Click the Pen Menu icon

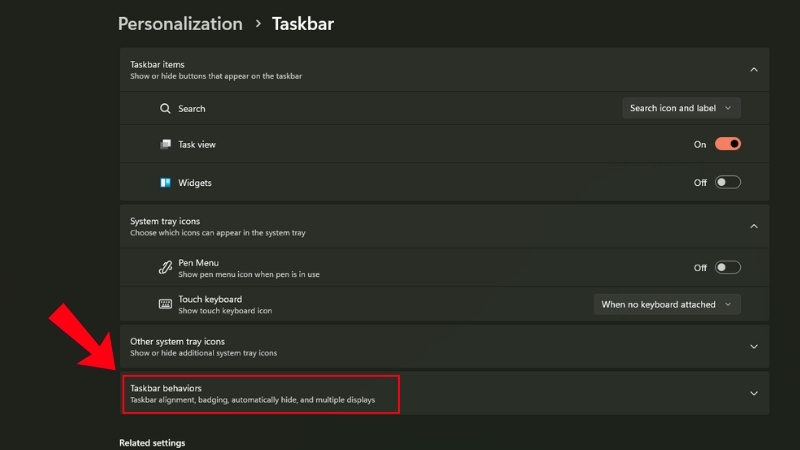165,268
